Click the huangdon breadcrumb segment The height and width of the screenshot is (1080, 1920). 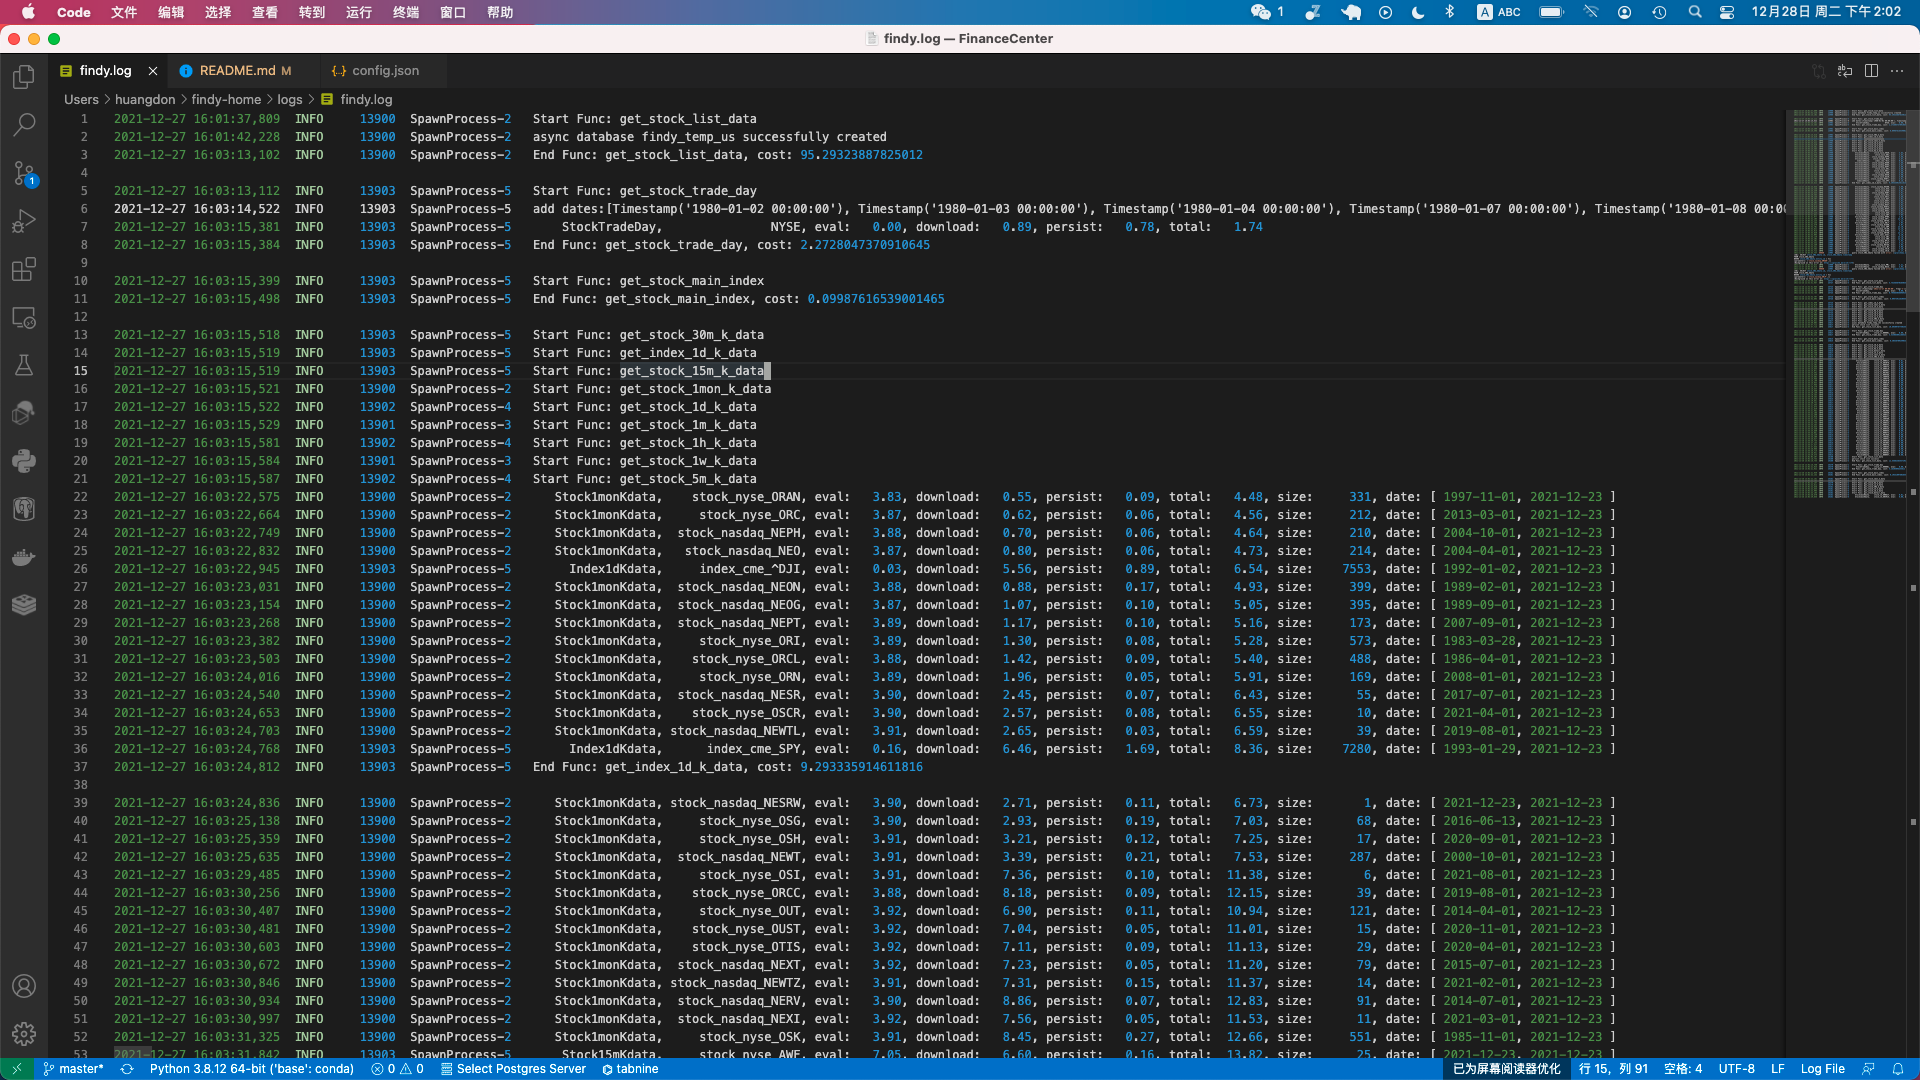(x=145, y=100)
